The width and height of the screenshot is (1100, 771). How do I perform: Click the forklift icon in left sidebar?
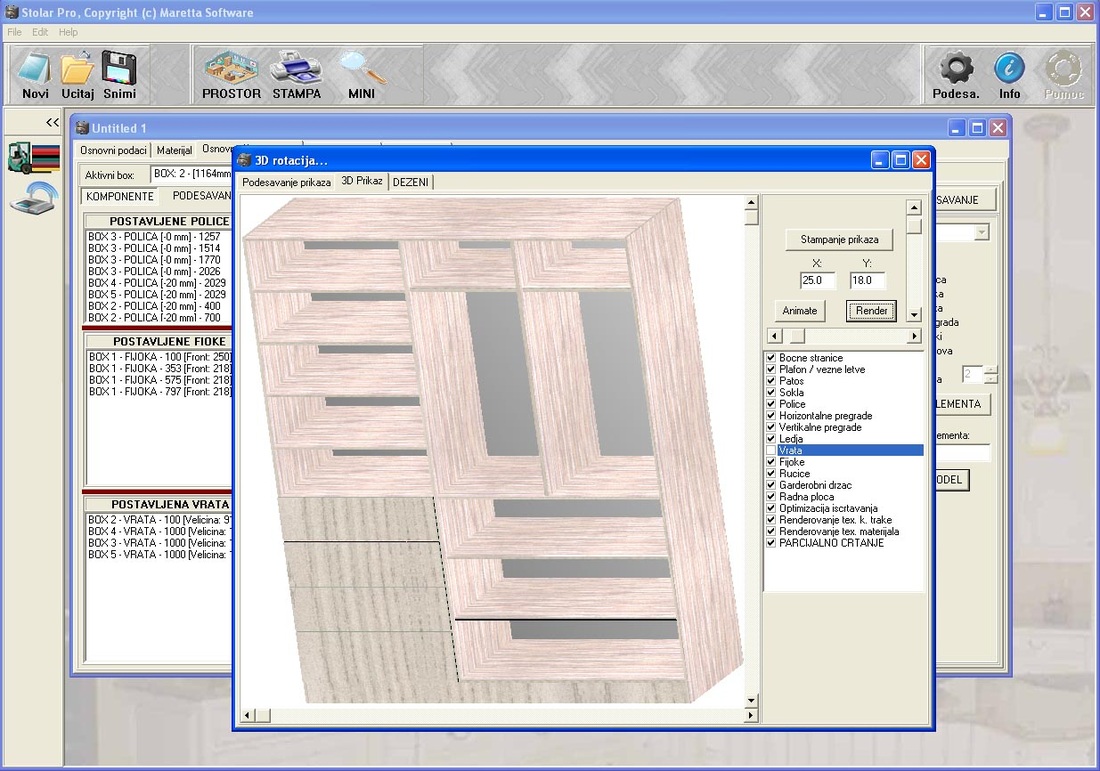(34, 158)
